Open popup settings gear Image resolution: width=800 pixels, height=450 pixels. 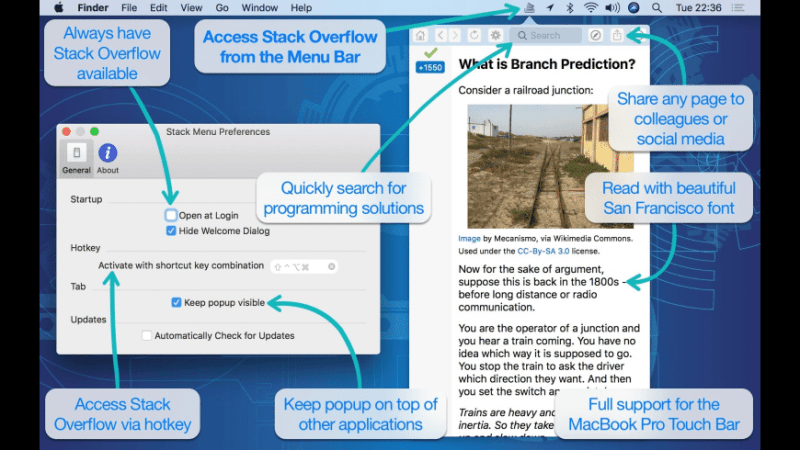point(495,35)
